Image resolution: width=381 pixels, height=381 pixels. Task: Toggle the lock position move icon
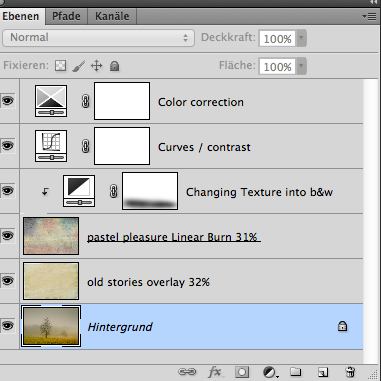click(x=96, y=66)
